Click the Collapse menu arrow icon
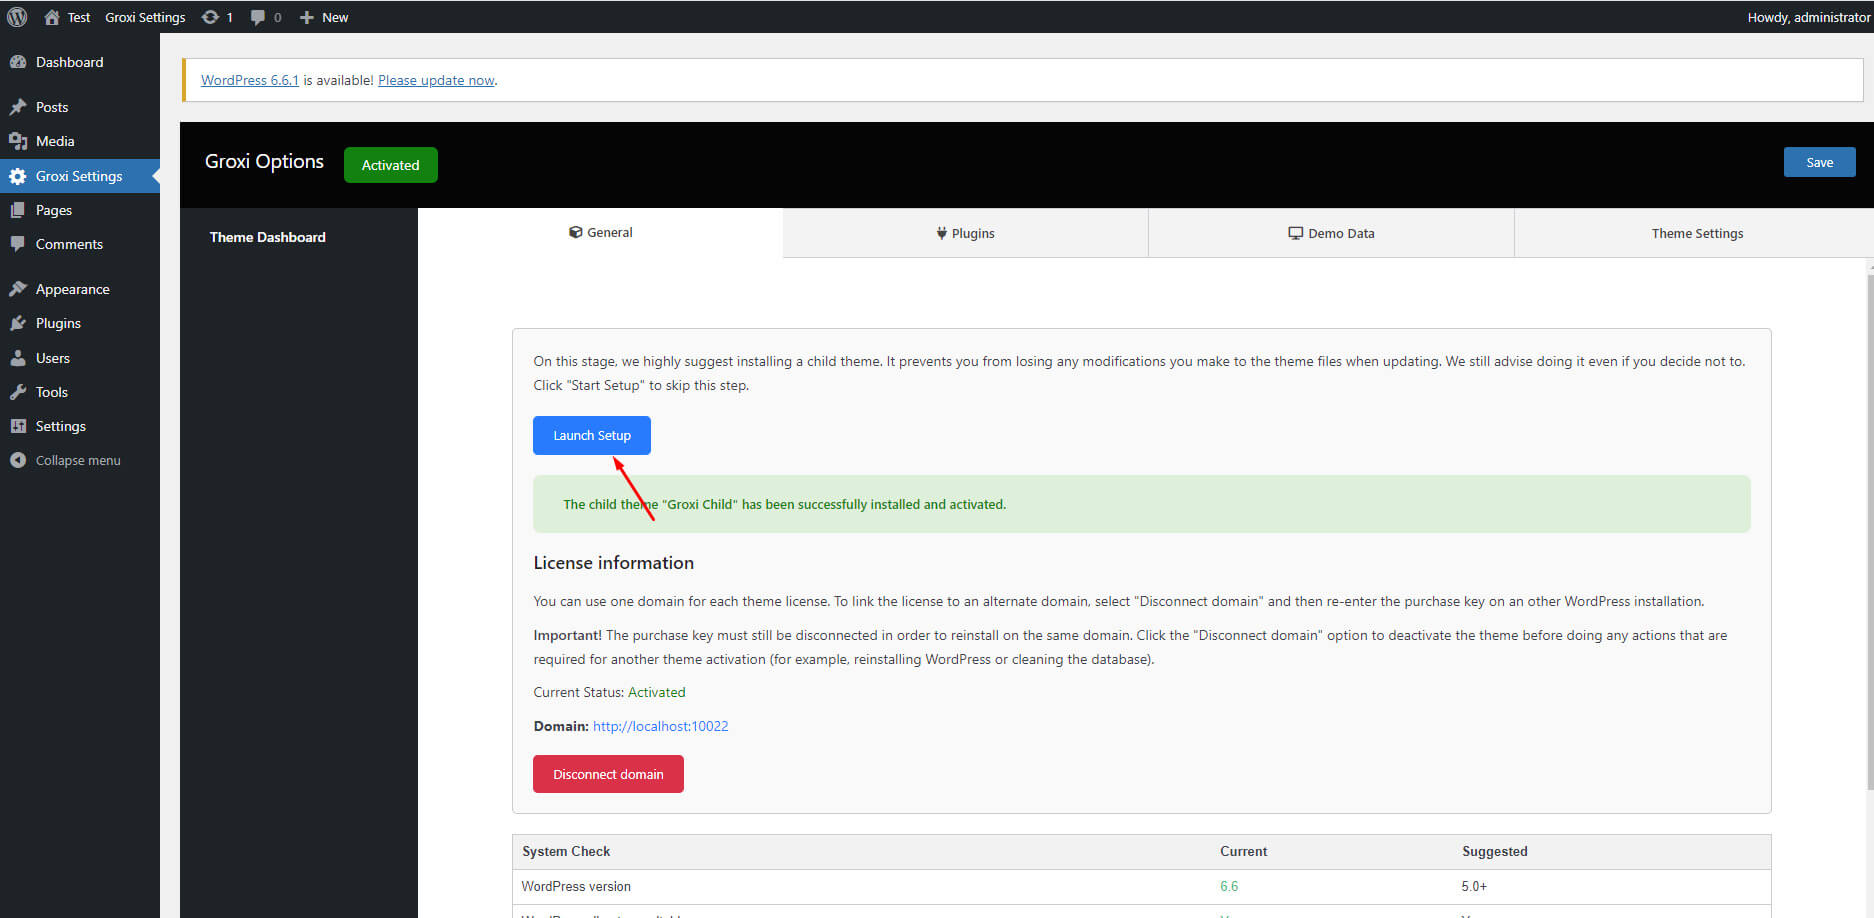 coord(18,460)
